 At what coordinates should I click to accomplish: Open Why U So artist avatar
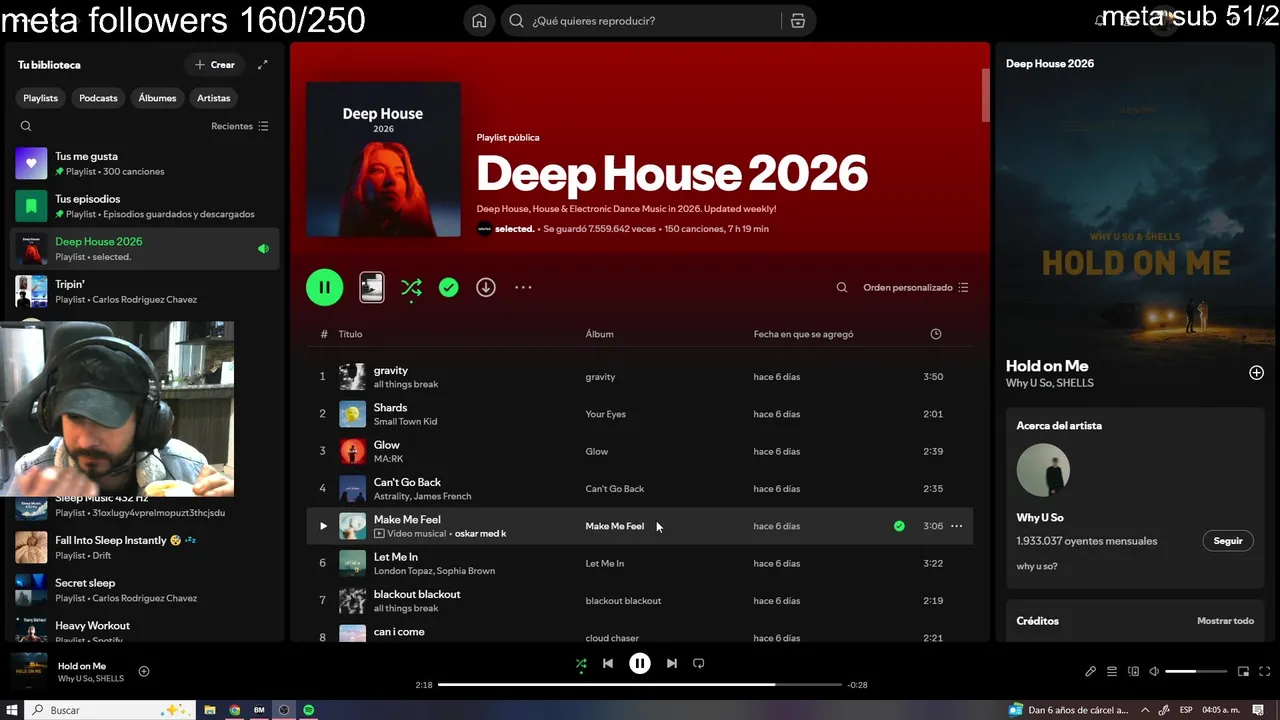(1043, 470)
